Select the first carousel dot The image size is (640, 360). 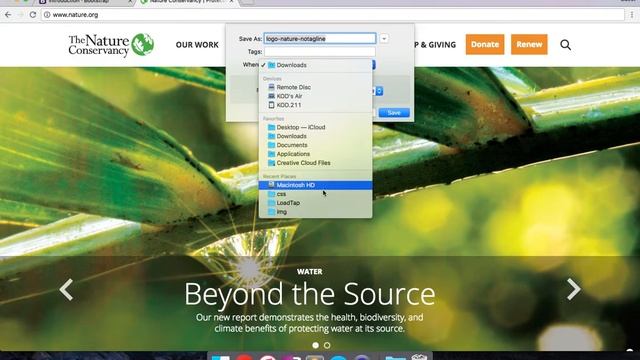point(316,345)
